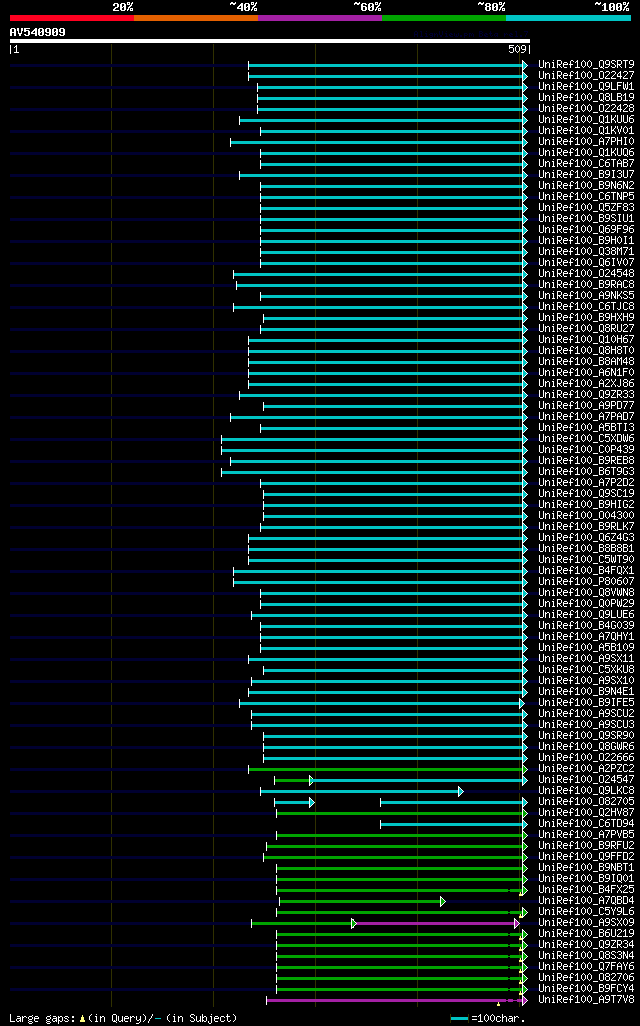Select label UniRef100_A9NKS5
Image resolution: width=640 pixels, height=1026 pixels.
click(586, 296)
